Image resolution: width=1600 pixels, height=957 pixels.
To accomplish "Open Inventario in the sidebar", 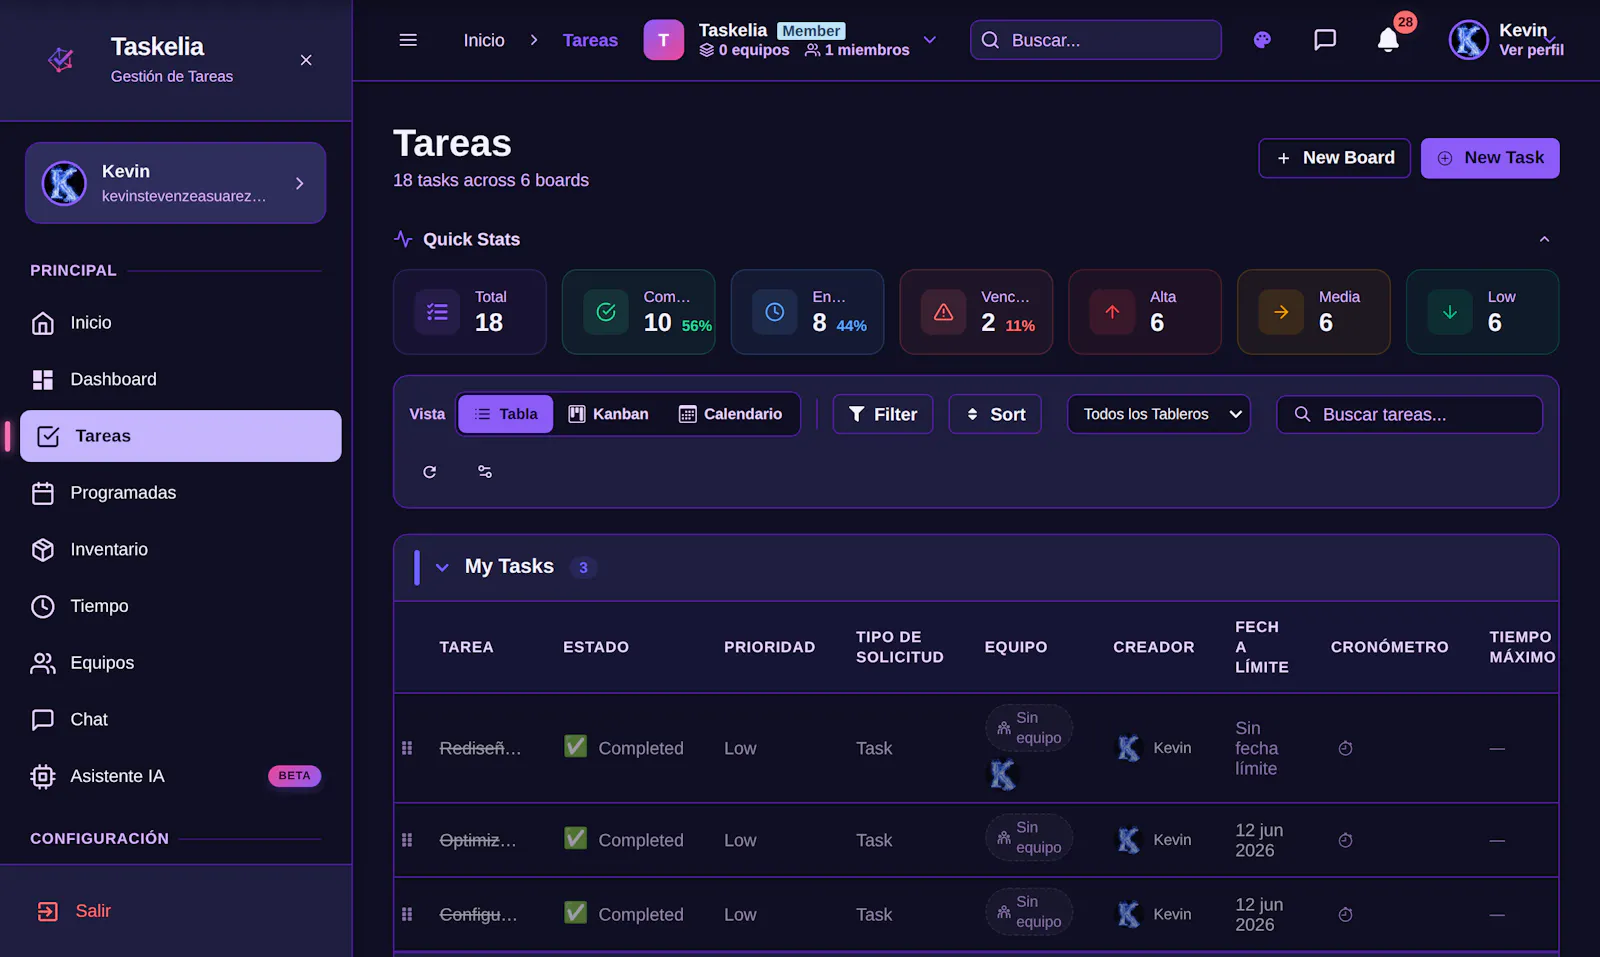I will (x=180, y=550).
